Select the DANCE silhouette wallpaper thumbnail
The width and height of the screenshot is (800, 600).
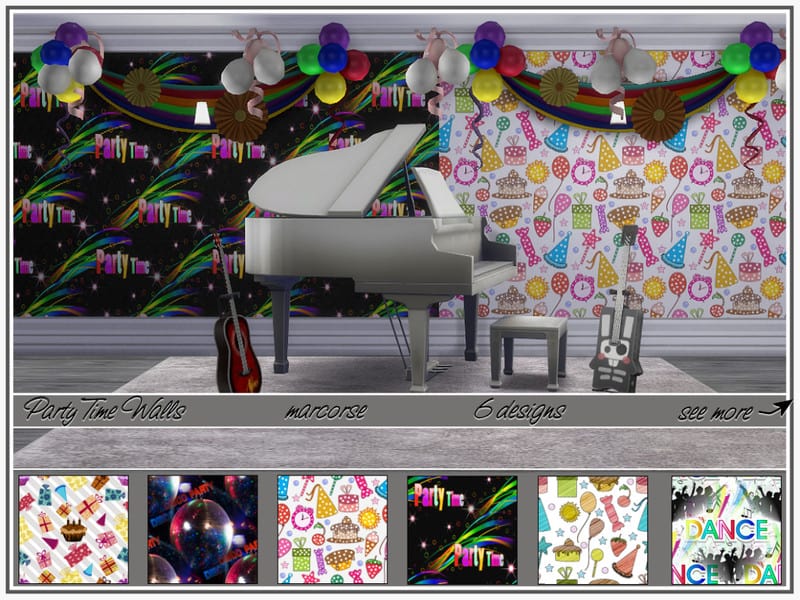tap(726, 529)
